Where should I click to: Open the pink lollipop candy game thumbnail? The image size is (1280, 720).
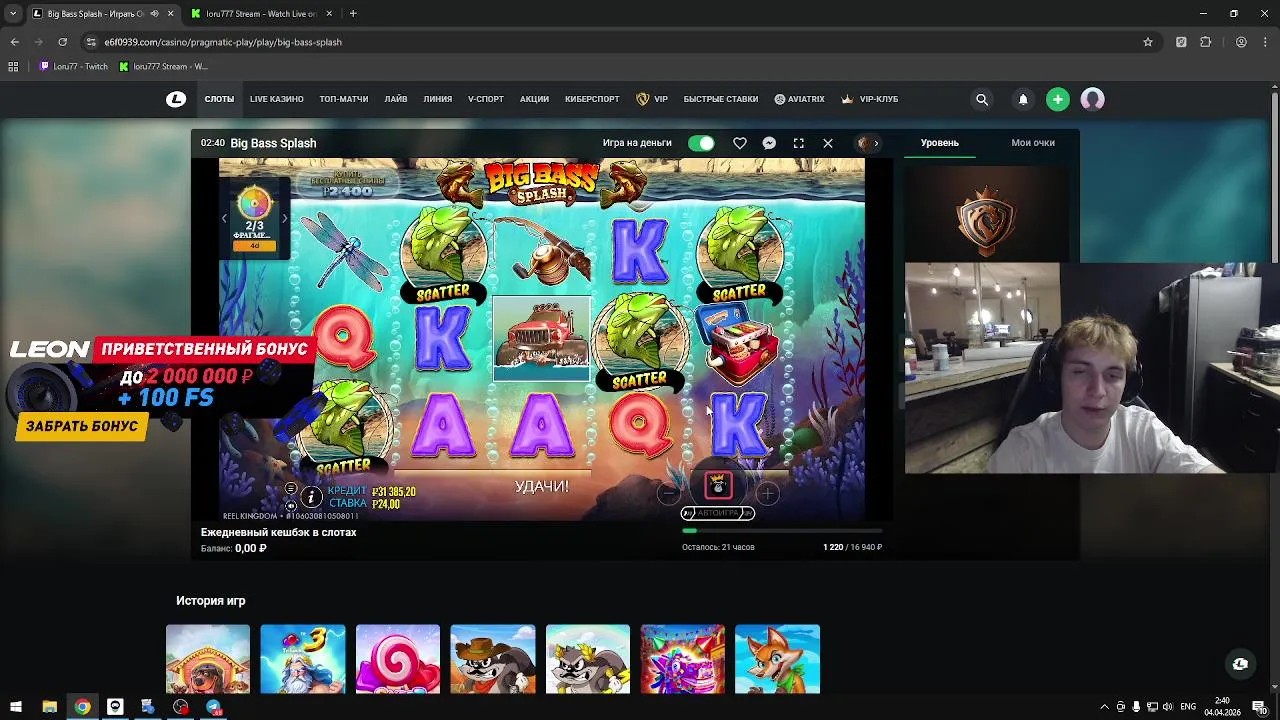tap(398, 659)
